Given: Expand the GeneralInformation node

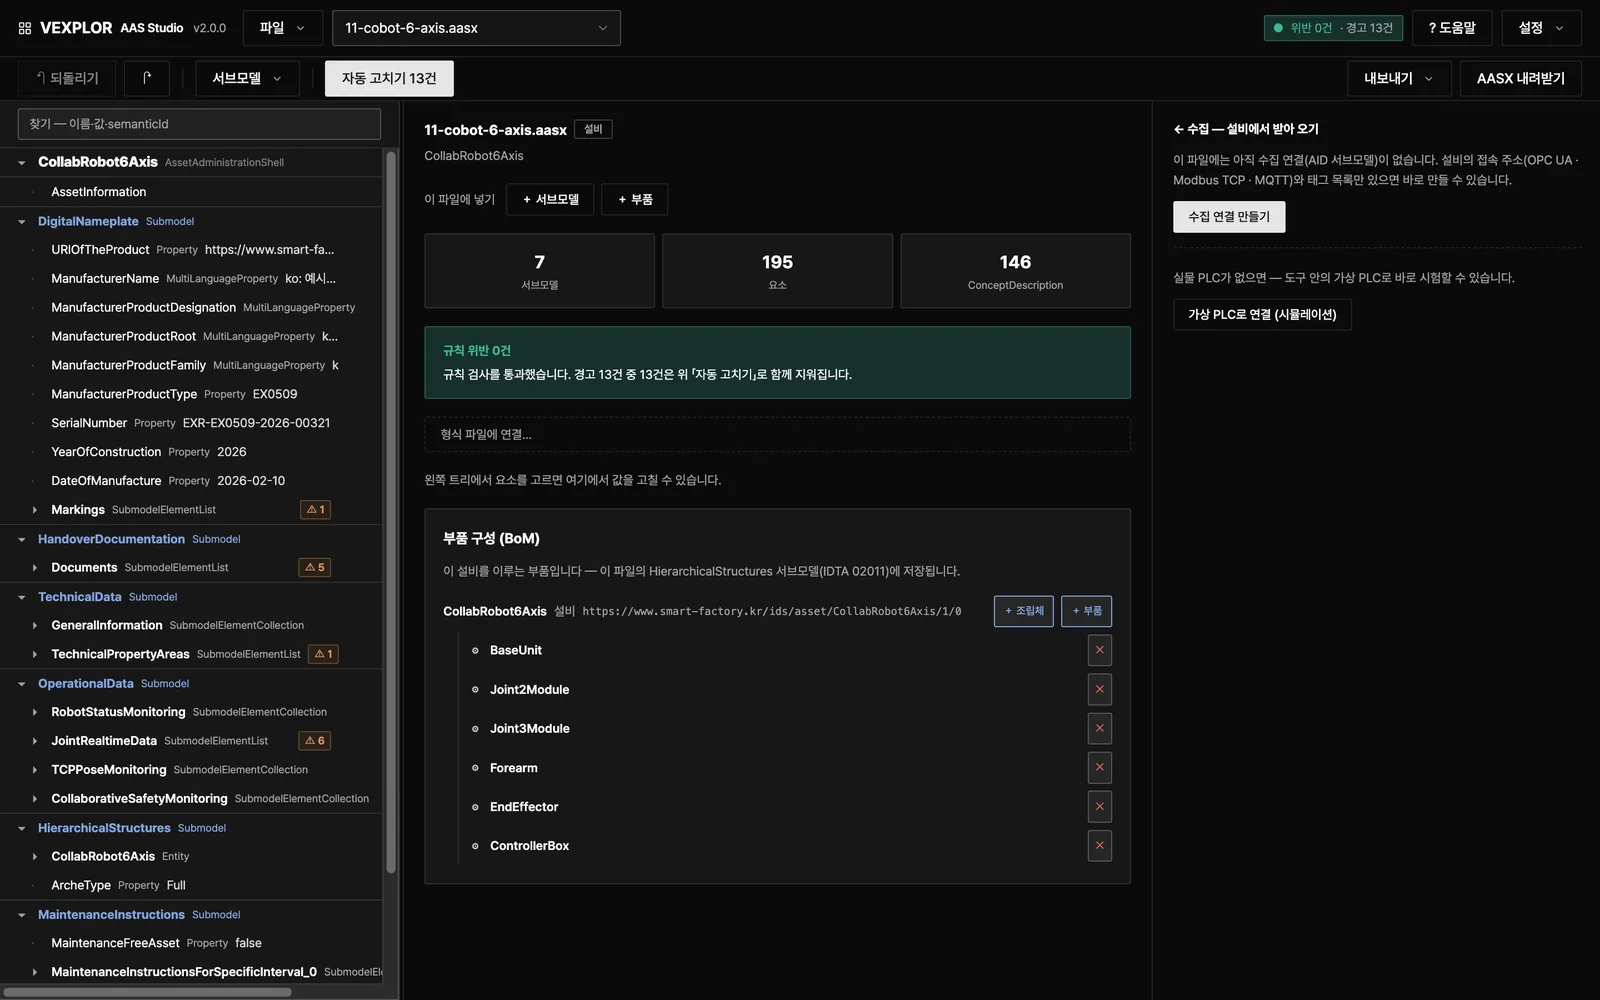Looking at the screenshot, I should tap(35, 626).
